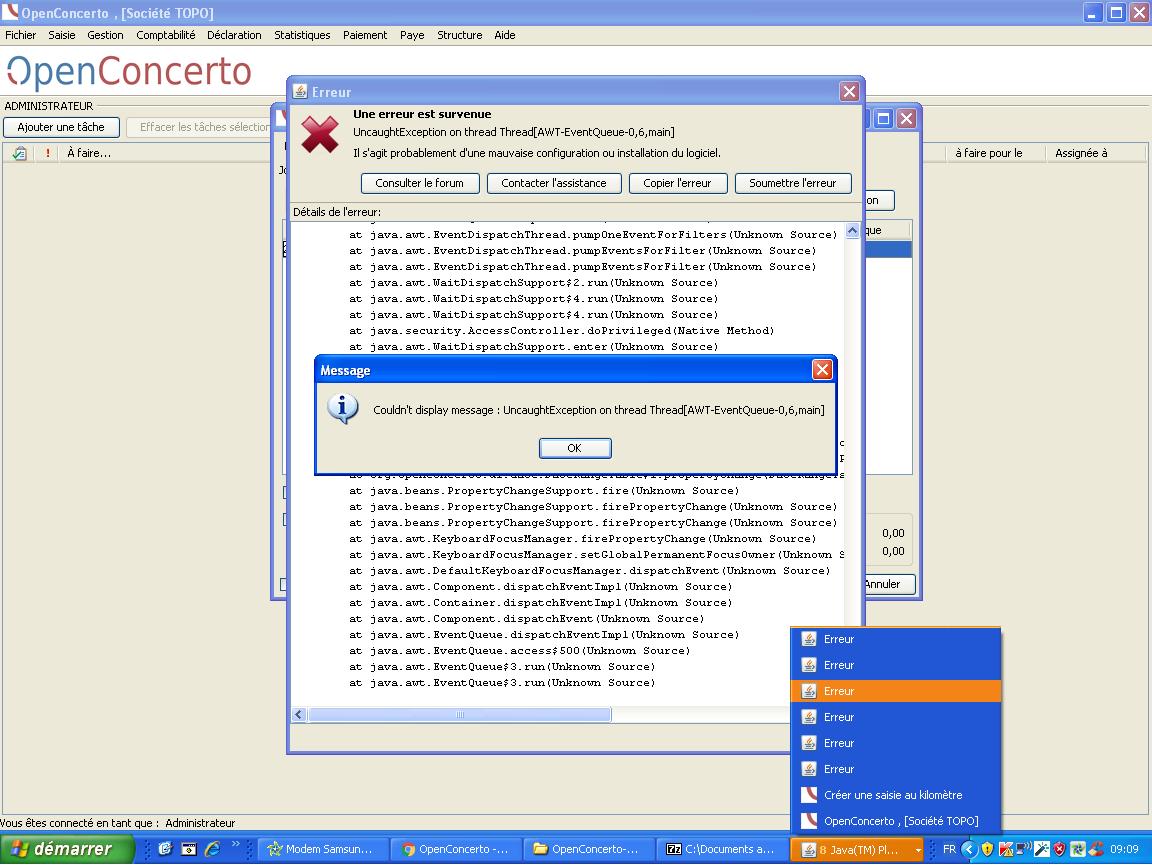Open the Paye menu
This screenshot has width=1152, height=866.
[x=412, y=35]
